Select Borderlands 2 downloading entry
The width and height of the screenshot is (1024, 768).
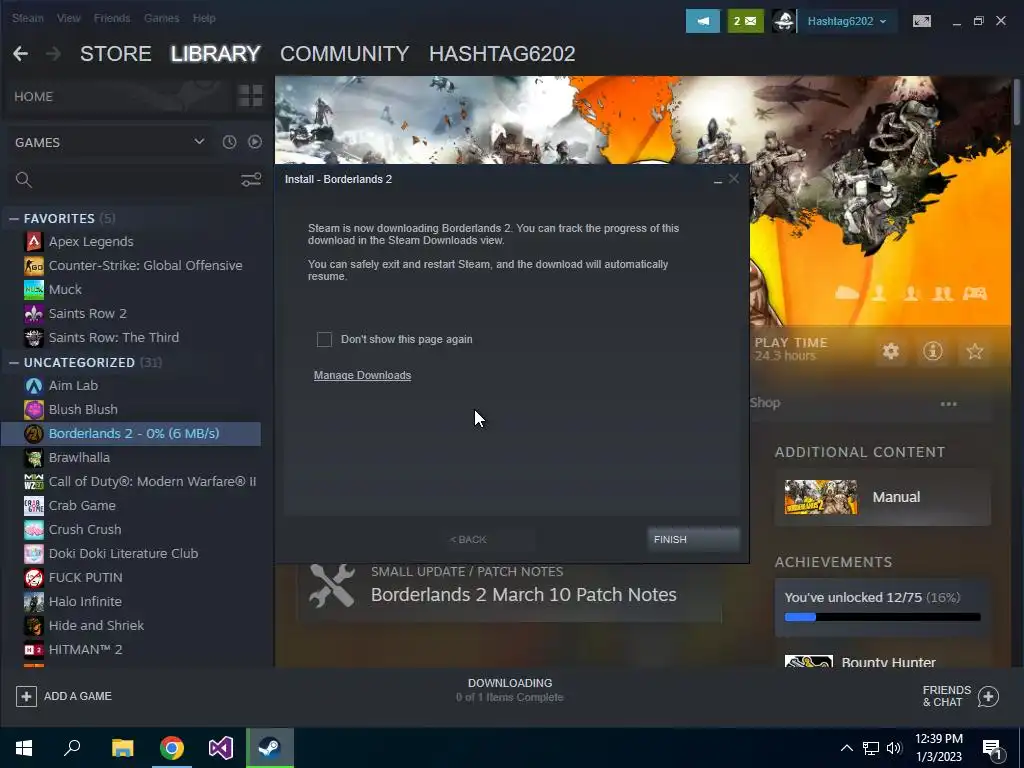pos(132,434)
